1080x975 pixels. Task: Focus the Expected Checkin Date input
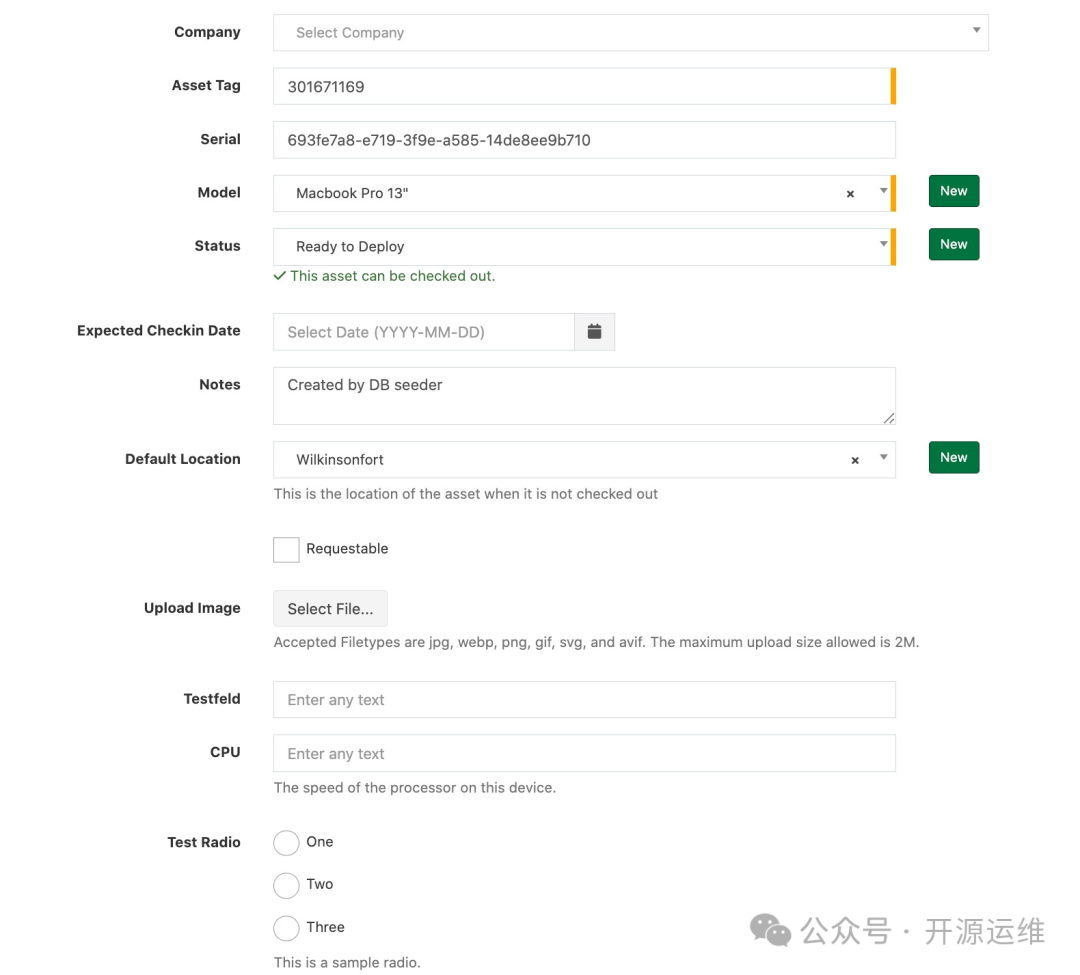[x=424, y=332]
